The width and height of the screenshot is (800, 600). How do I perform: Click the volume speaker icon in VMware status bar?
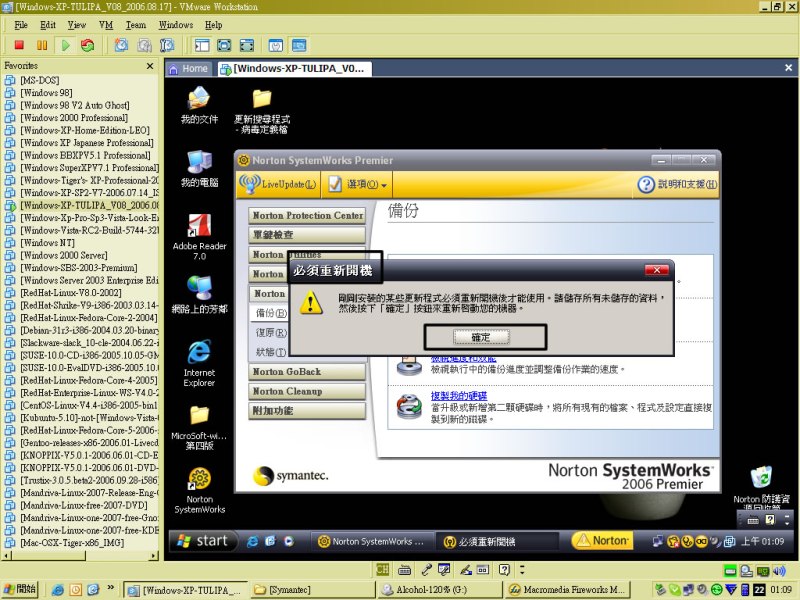tap(779, 571)
